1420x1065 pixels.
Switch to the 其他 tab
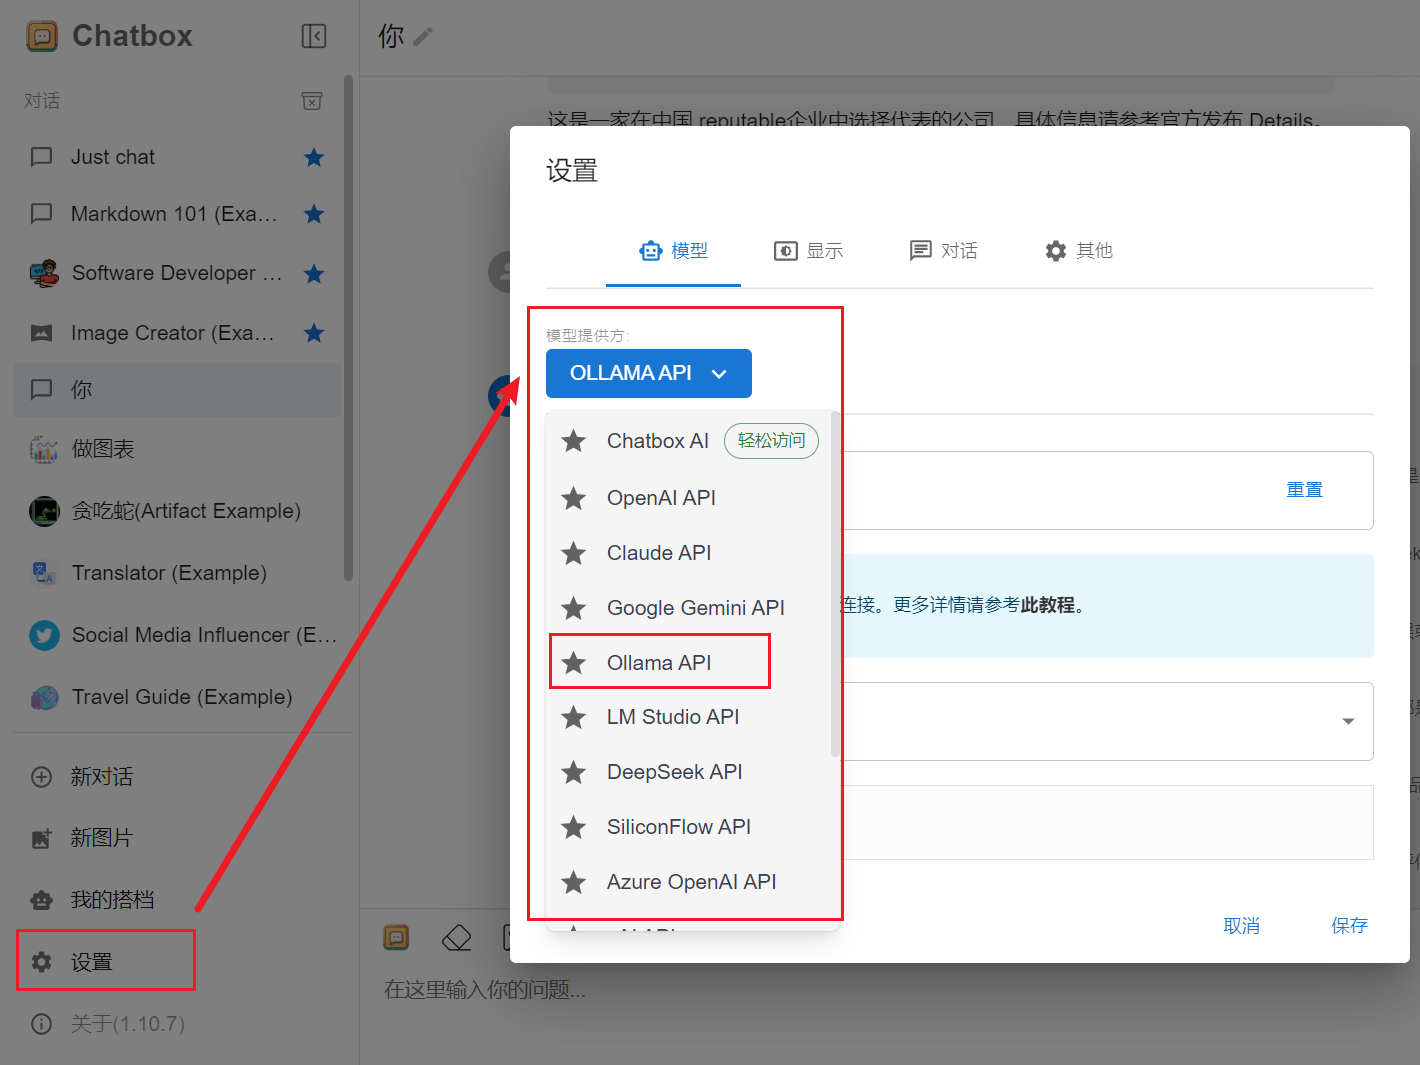coord(1078,251)
